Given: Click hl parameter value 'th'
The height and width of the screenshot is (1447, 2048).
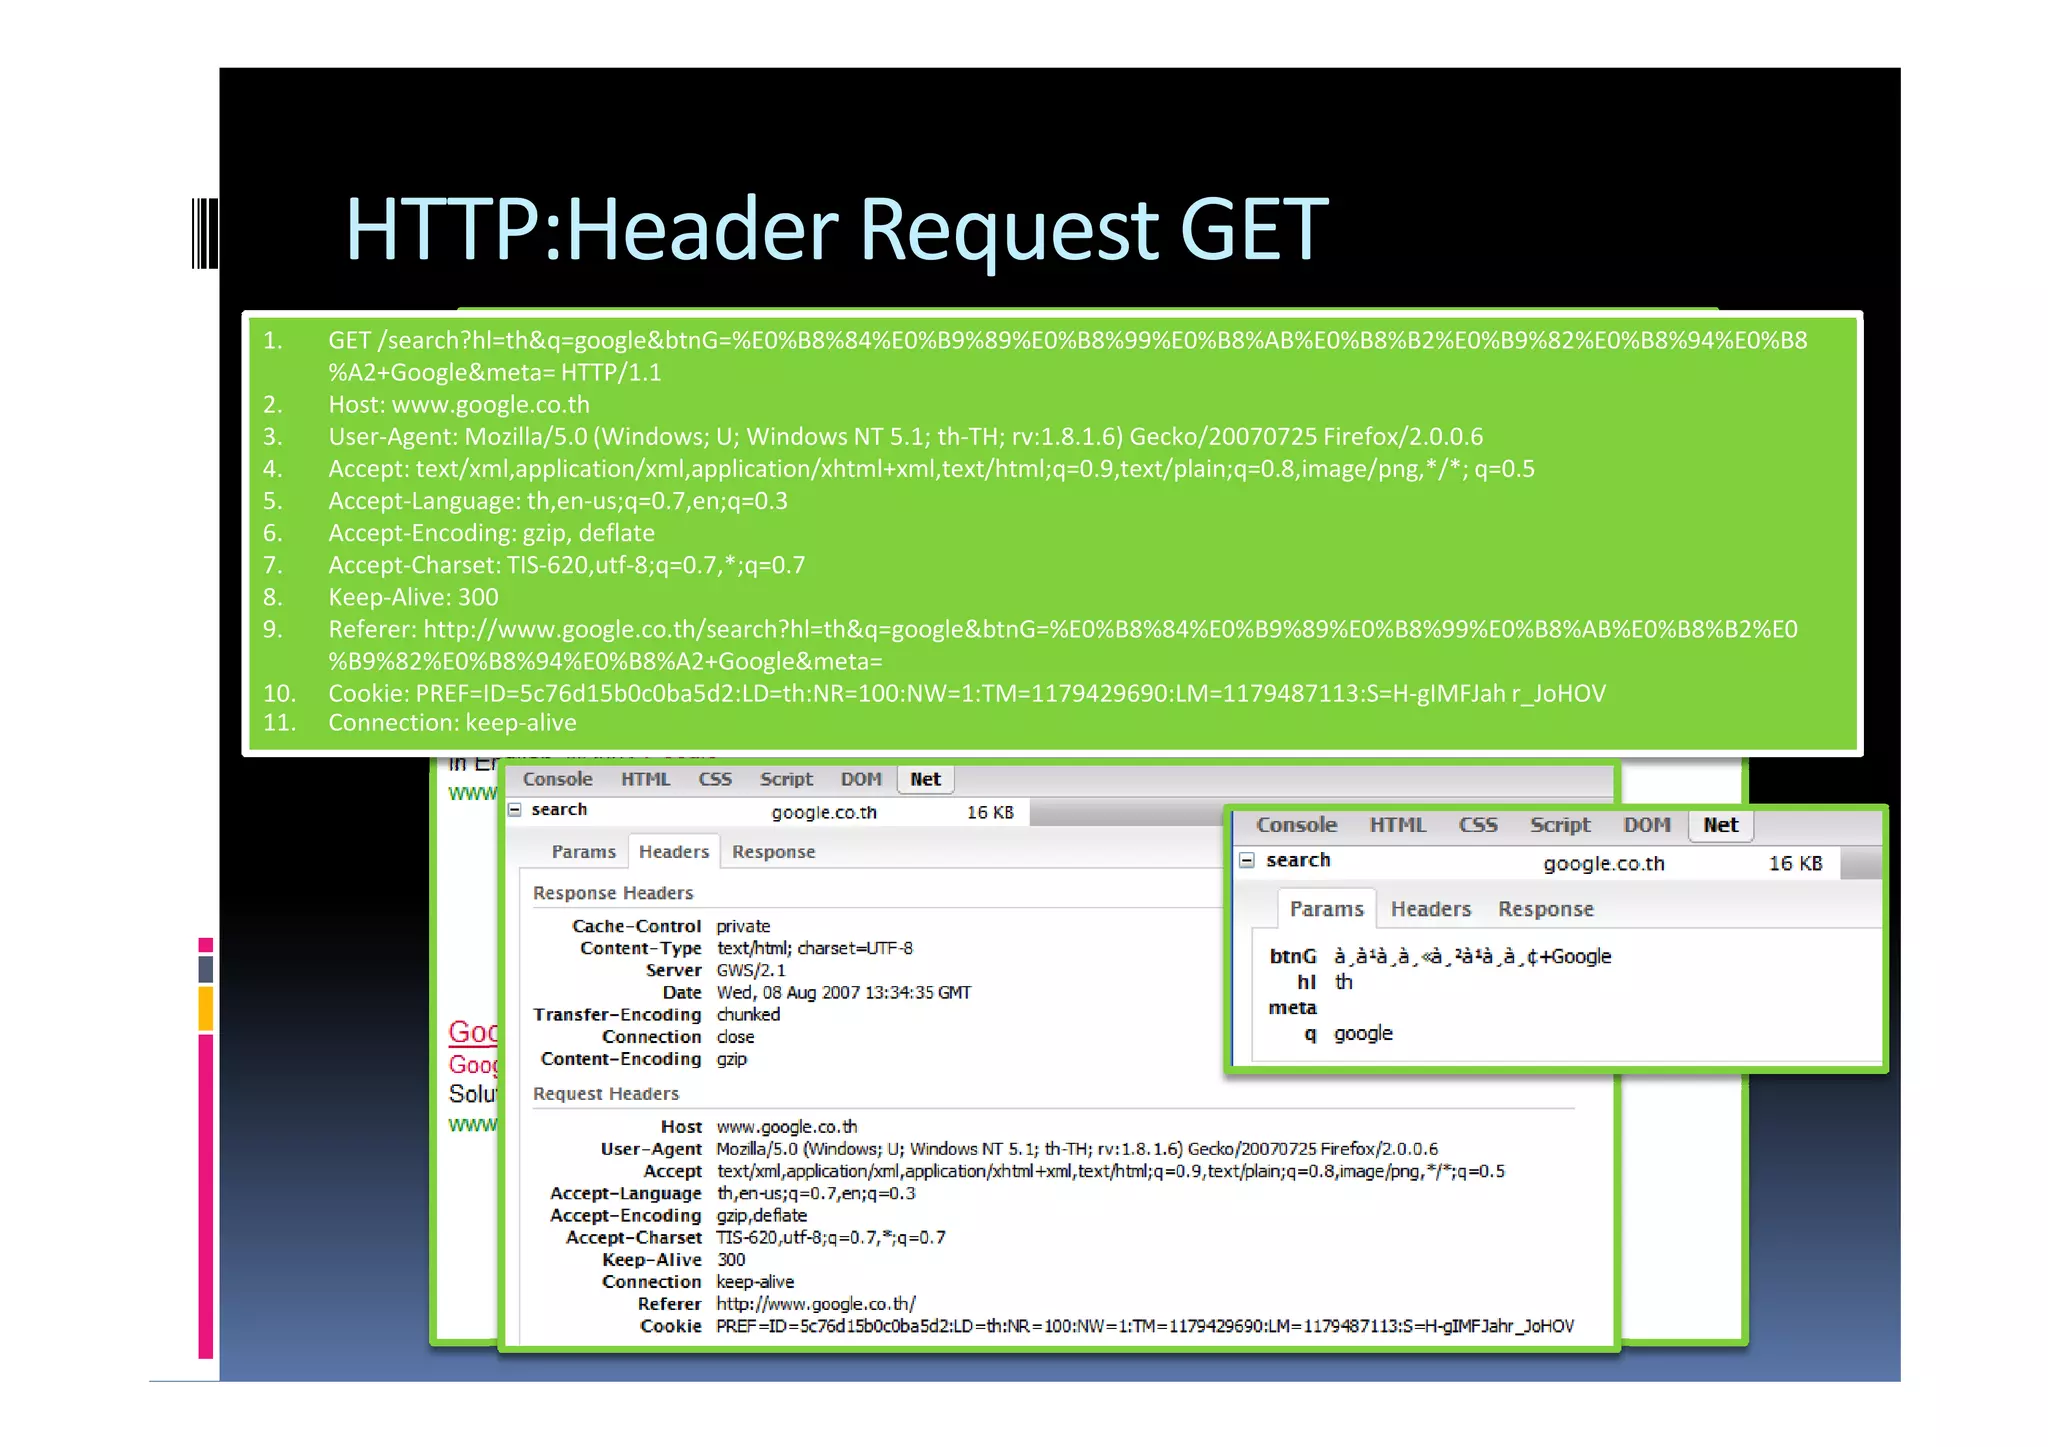Looking at the screenshot, I should point(1343,982).
